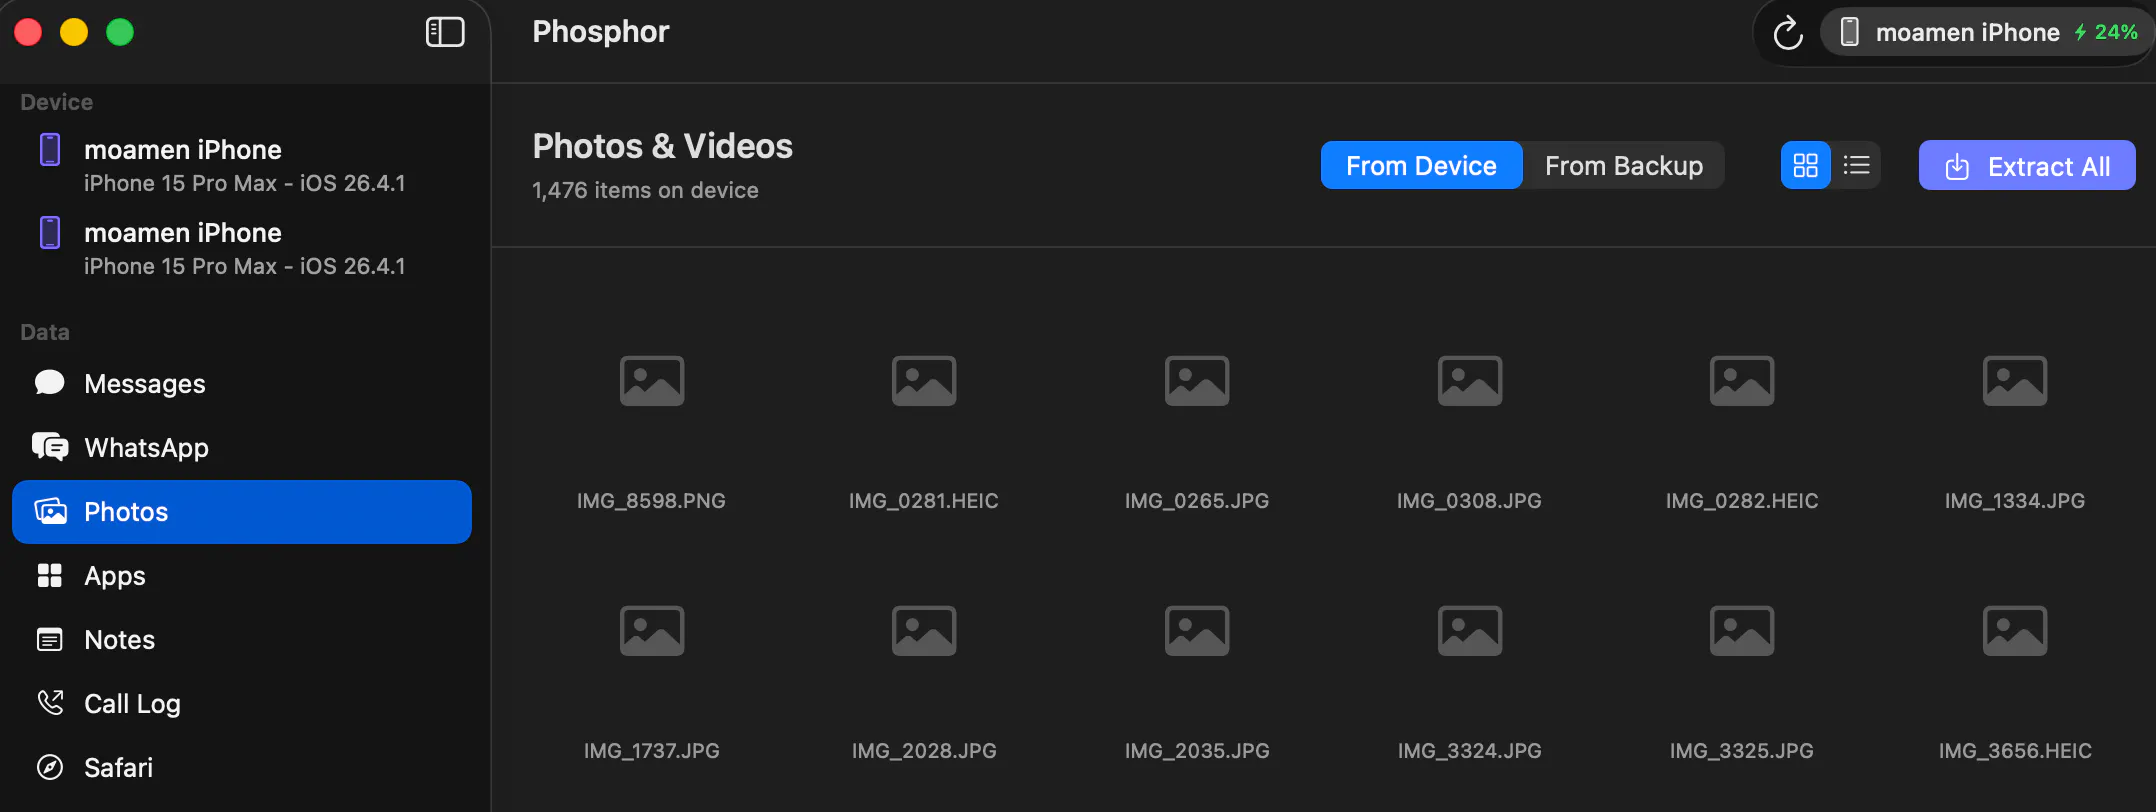Select thumbnail IMG_0281.HEIC
2156x812 pixels.
[924, 381]
